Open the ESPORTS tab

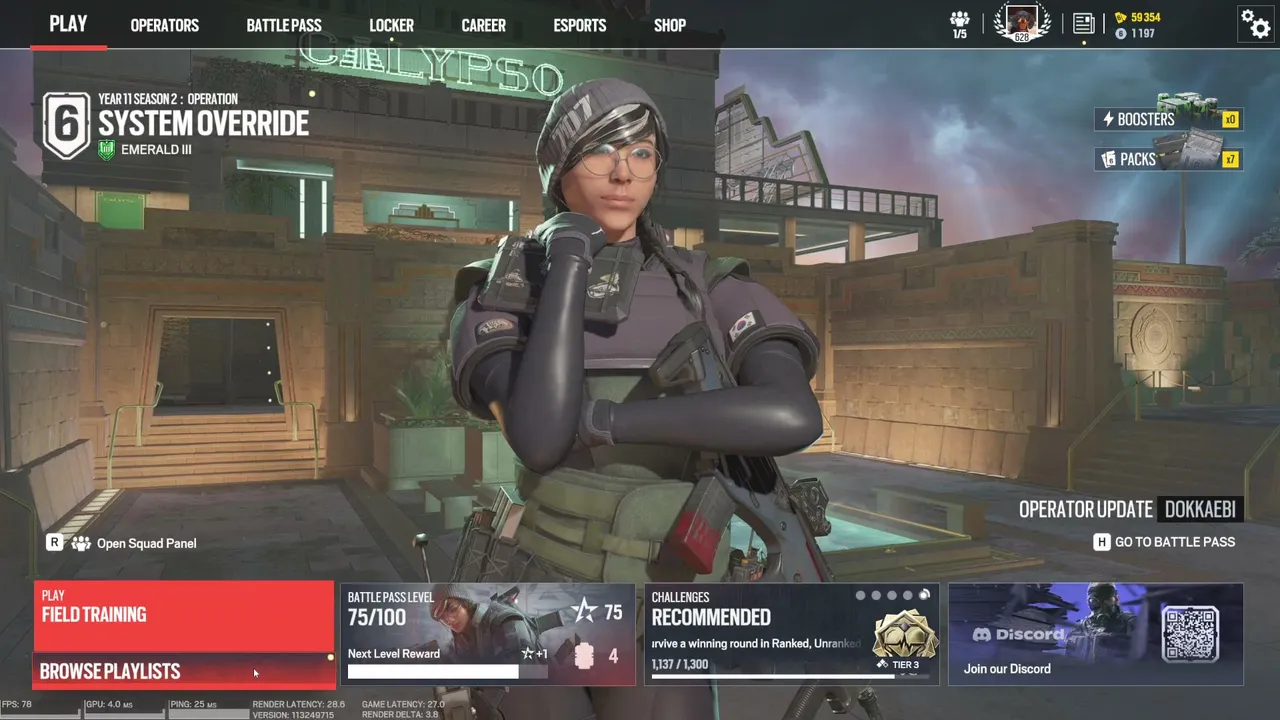580,25
